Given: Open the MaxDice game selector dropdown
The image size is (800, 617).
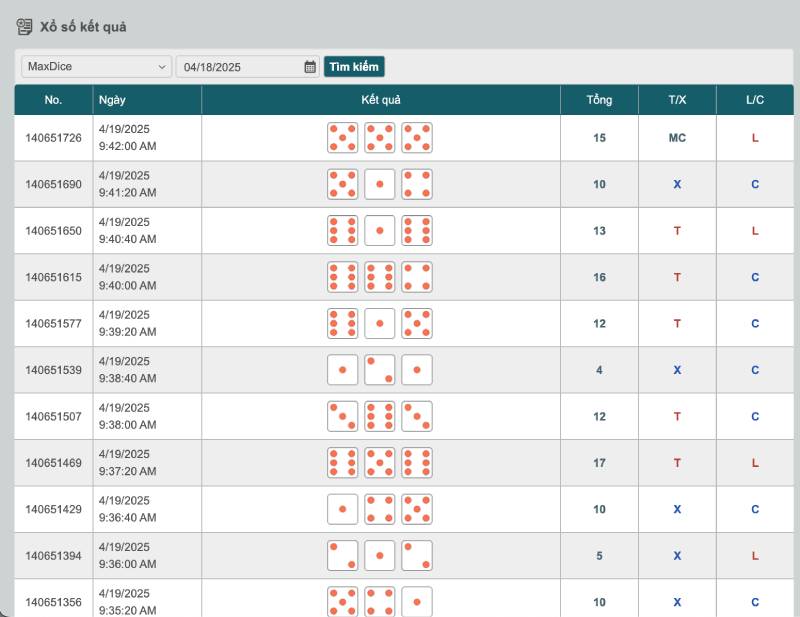Looking at the screenshot, I should (95, 68).
